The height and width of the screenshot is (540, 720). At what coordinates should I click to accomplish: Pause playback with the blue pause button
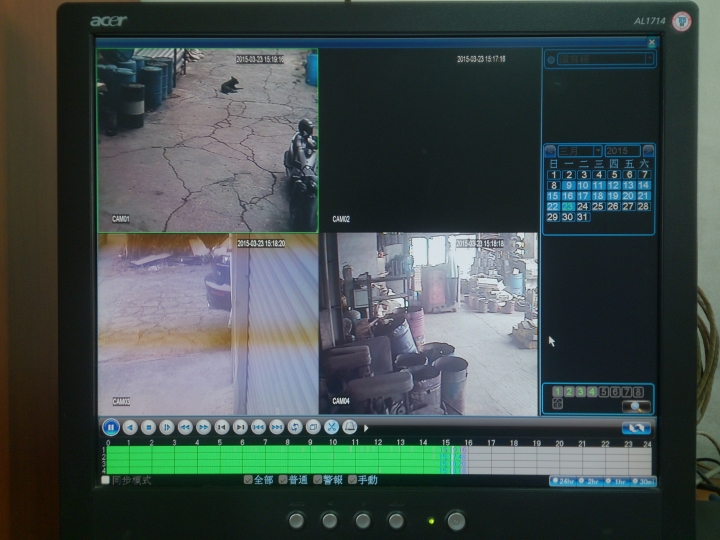111,428
